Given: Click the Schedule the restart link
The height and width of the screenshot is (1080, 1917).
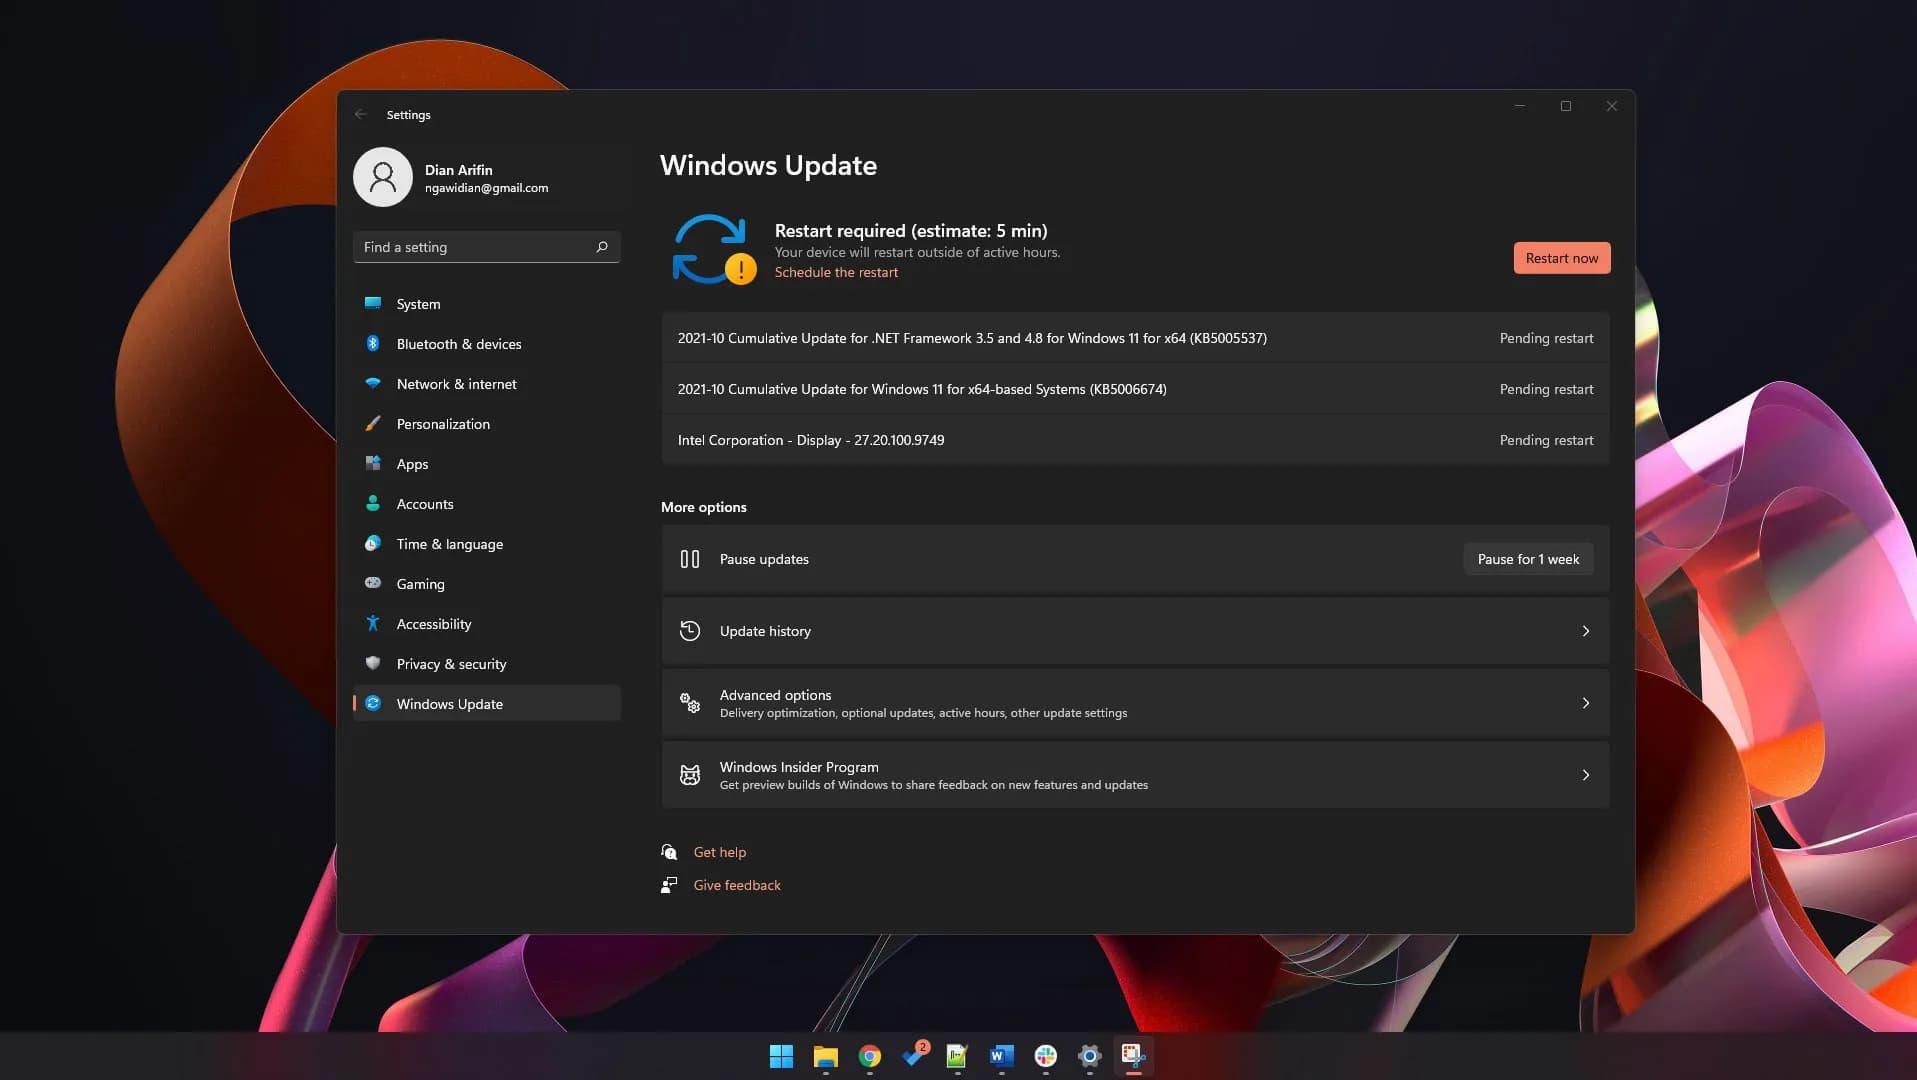Looking at the screenshot, I should tap(836, 272).
